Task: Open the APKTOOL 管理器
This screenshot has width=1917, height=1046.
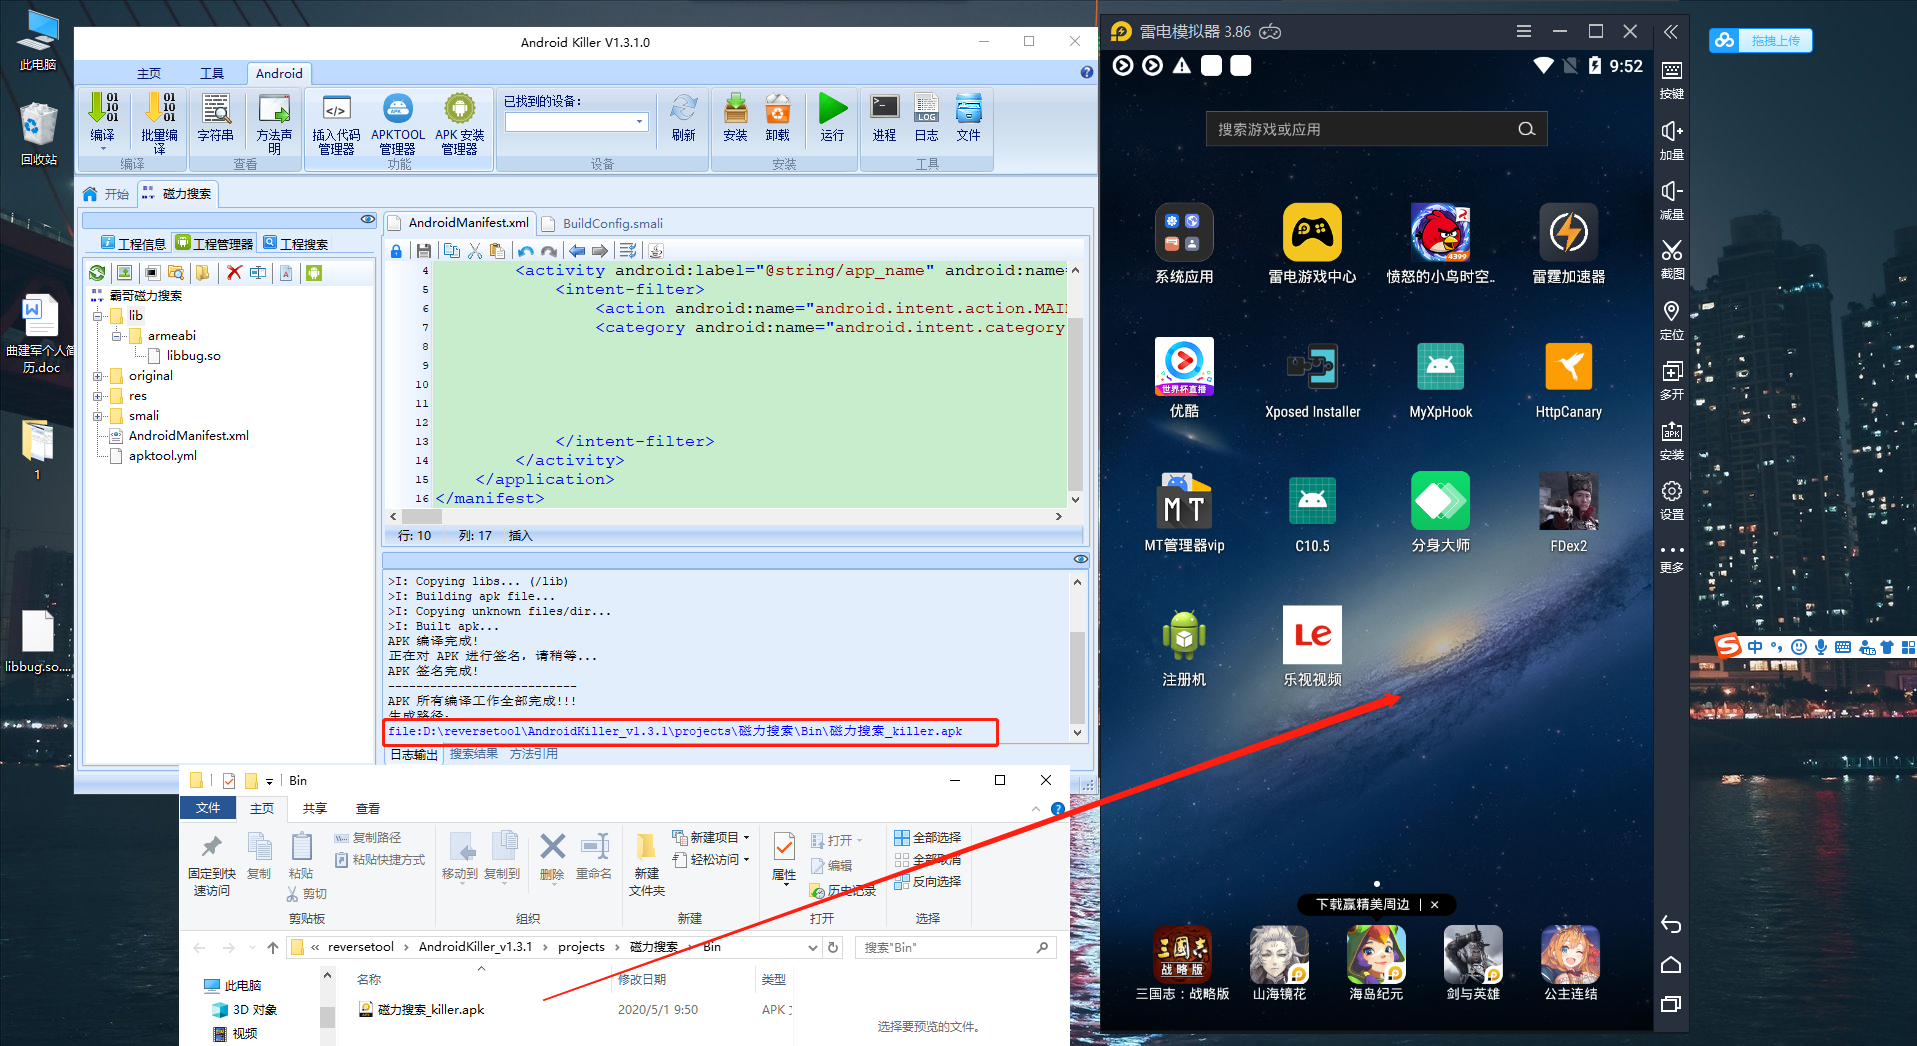Action: [x=398, y=122]
